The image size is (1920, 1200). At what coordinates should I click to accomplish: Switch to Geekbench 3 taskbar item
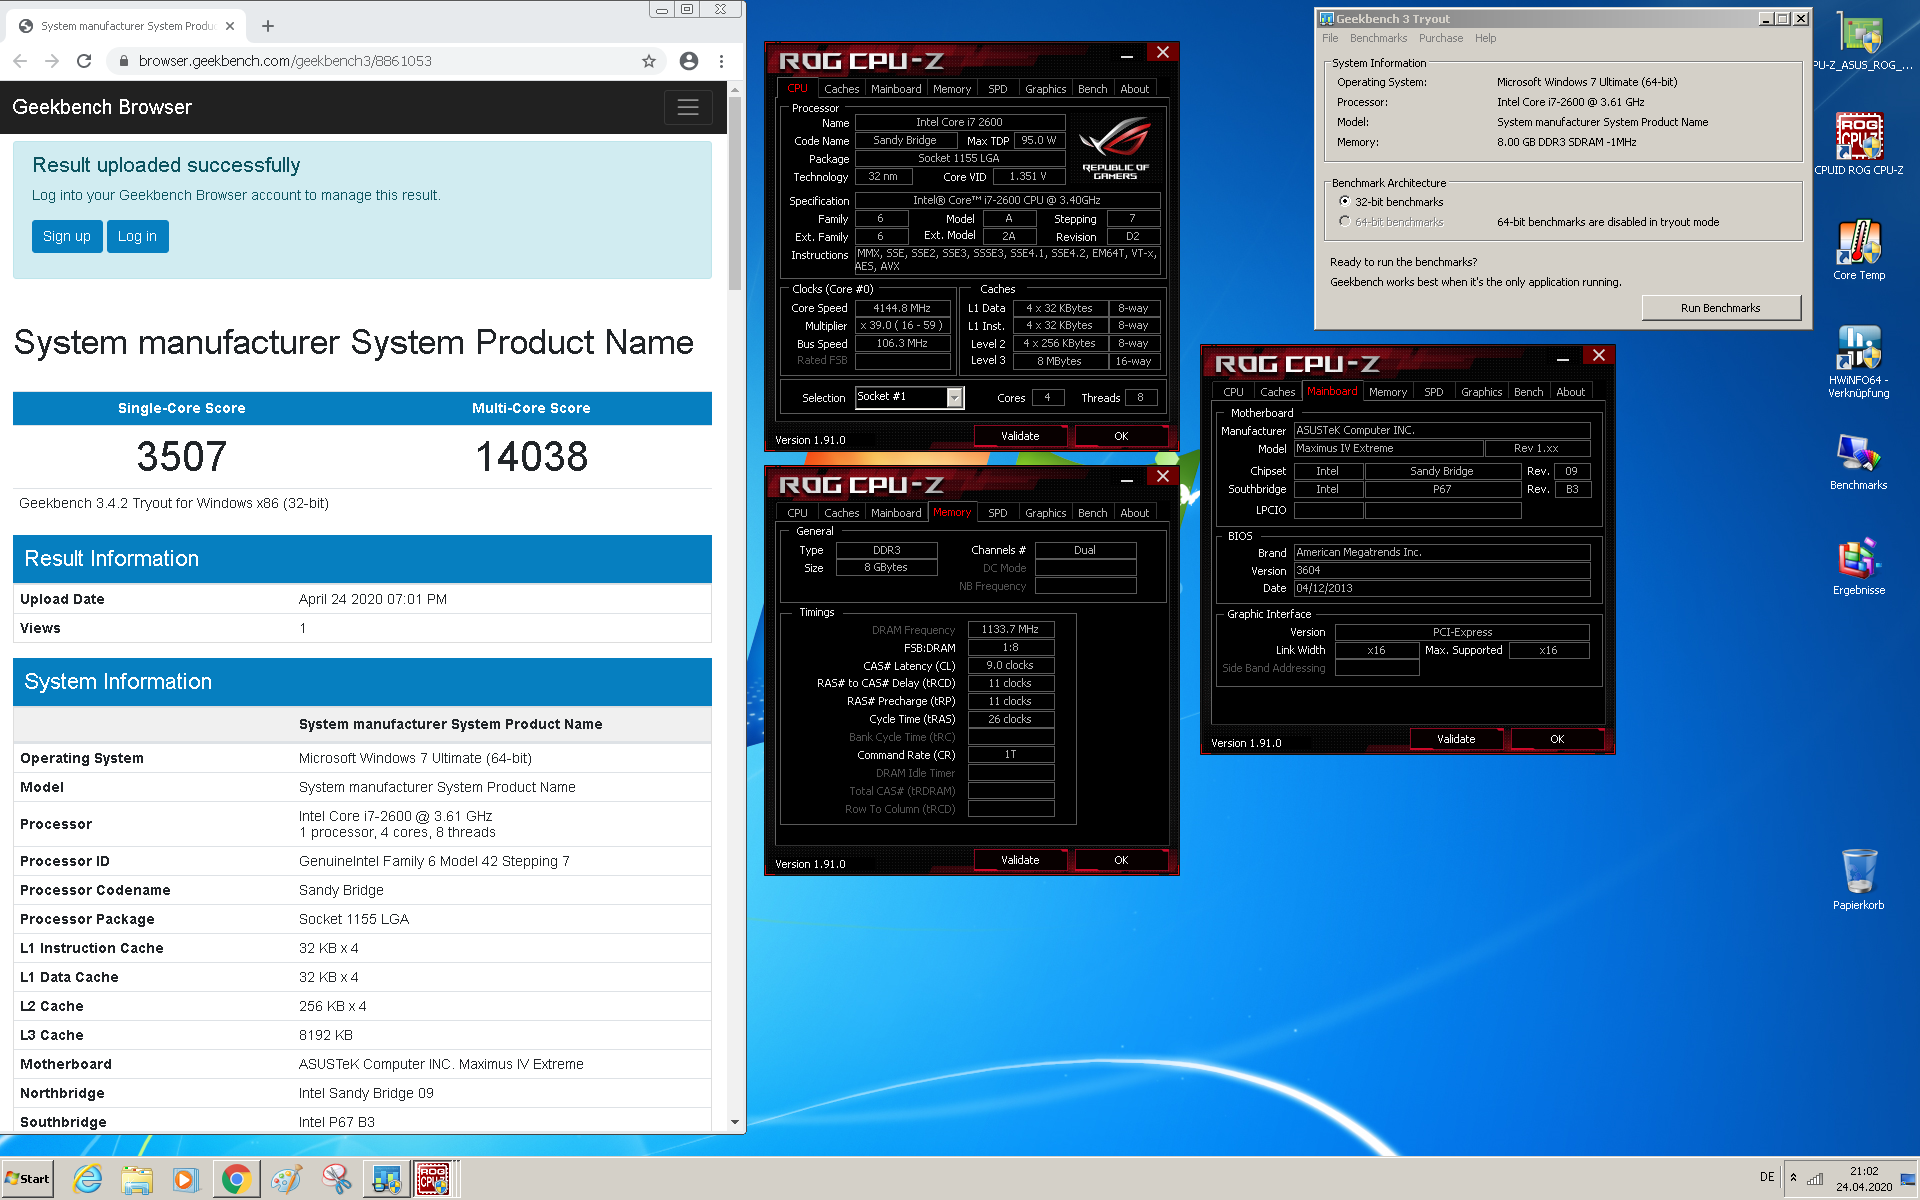click(x=386, y=1179)
